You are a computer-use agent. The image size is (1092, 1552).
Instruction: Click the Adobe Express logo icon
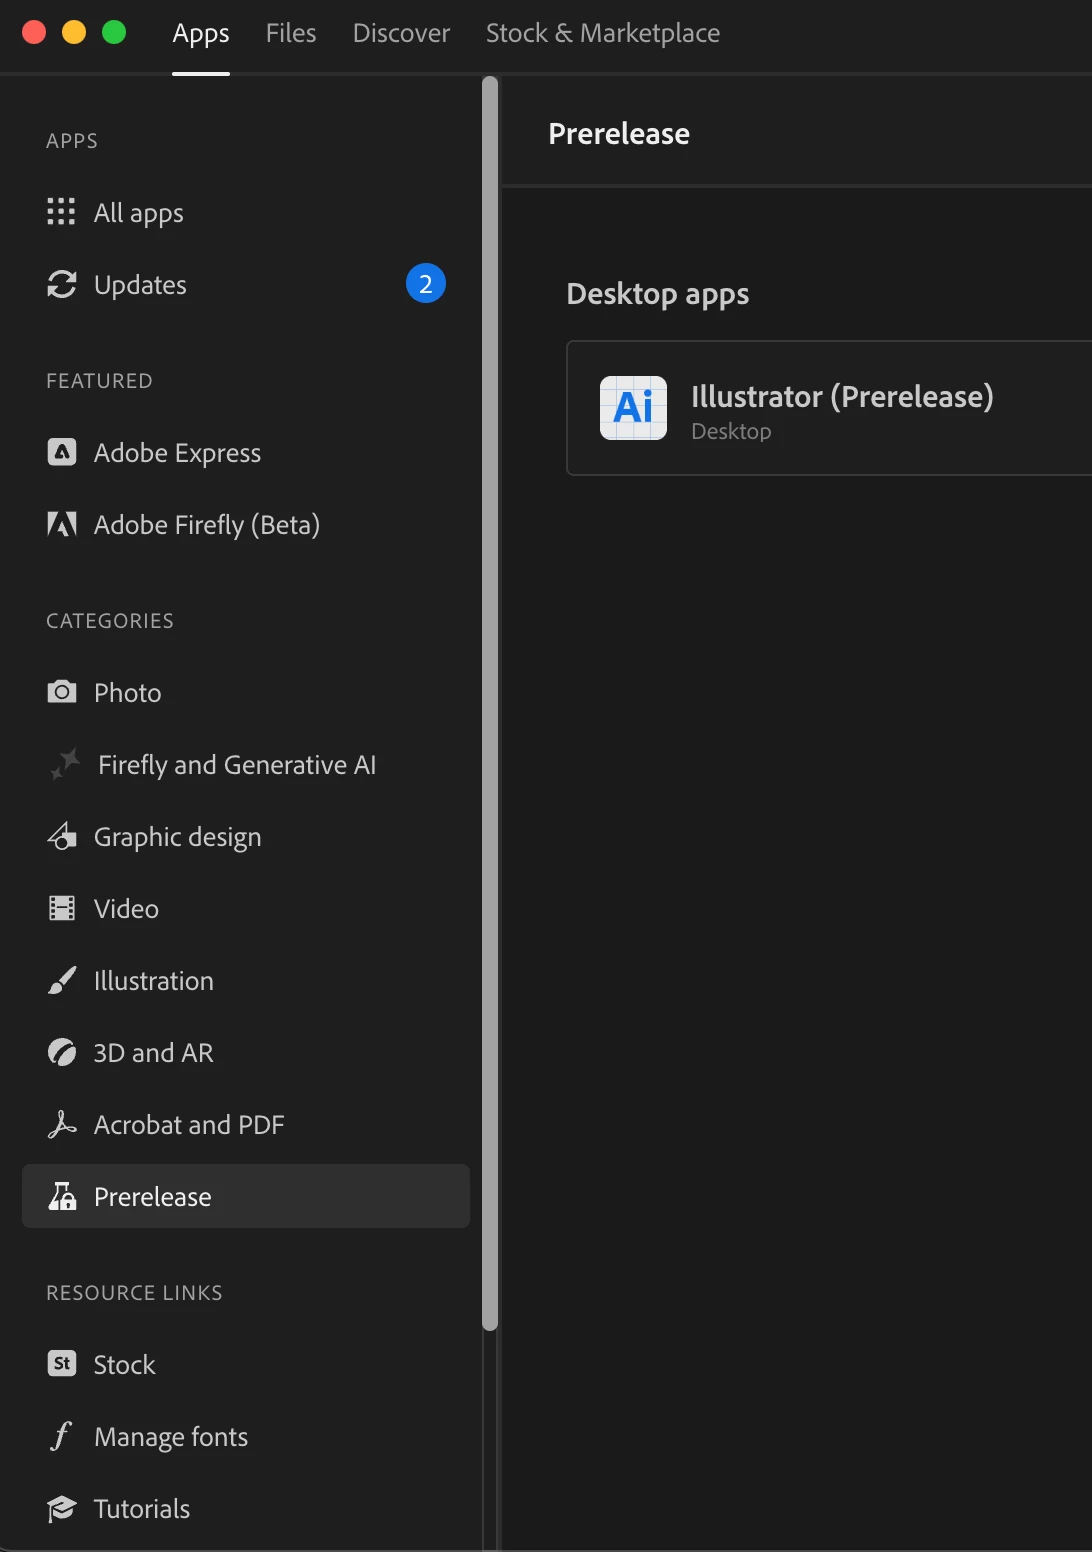click(x=62, y=453)
